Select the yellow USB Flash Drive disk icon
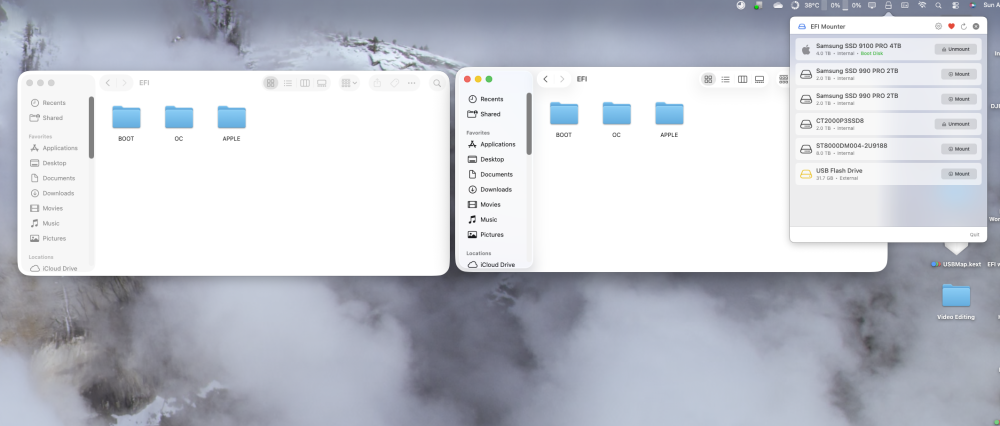The height and width of the screenshot is (426, 1000). pos(806,173)
